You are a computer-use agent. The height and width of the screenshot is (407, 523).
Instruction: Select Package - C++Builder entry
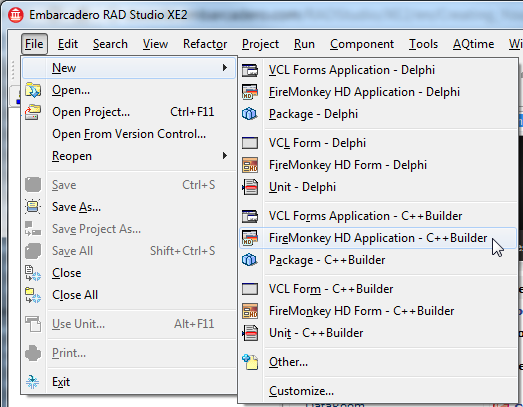click(378, 260)
